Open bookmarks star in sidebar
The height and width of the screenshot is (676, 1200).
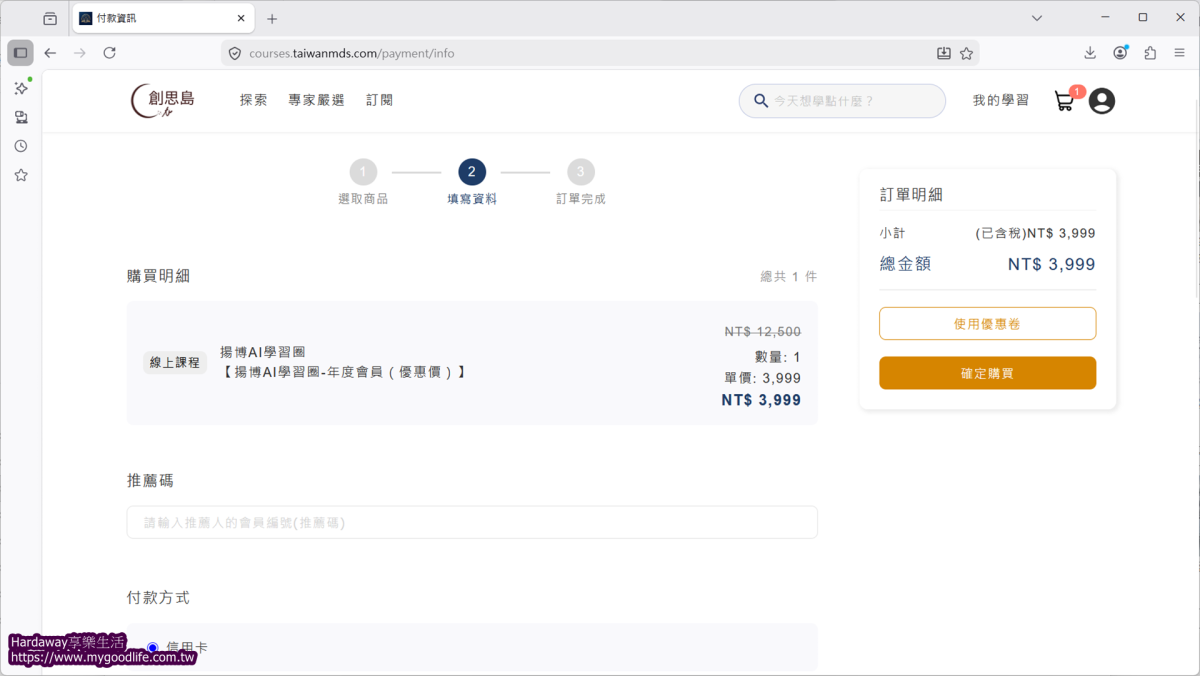click(20, 175)
